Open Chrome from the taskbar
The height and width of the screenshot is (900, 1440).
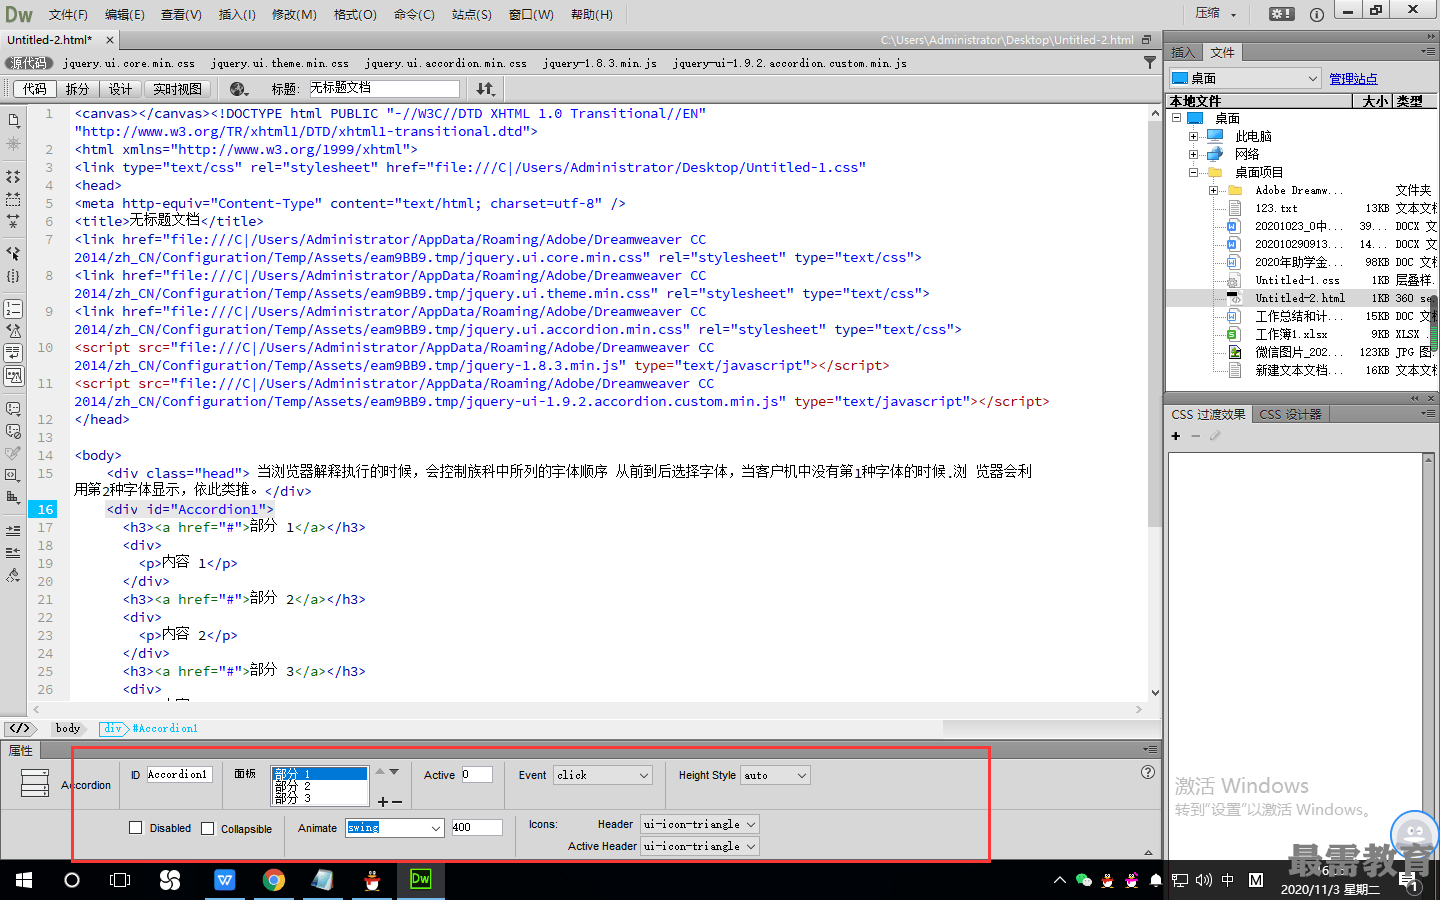273,880
